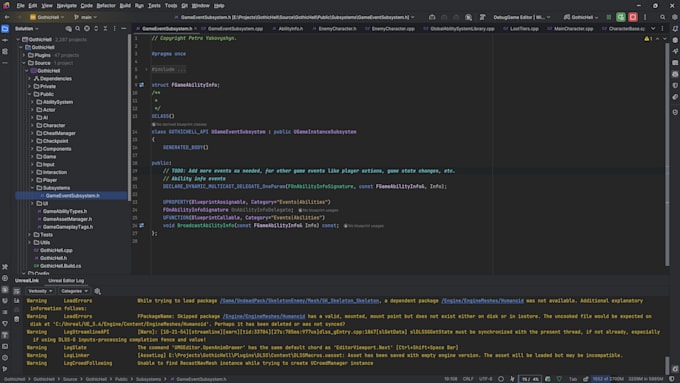Open the File menu

click(21, 6)
